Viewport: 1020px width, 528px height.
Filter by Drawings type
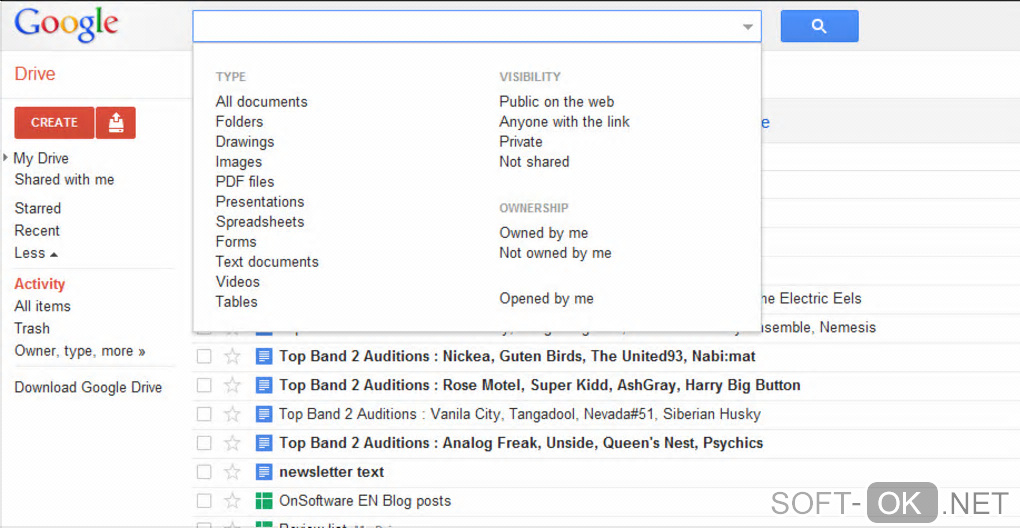coord(245,142)
